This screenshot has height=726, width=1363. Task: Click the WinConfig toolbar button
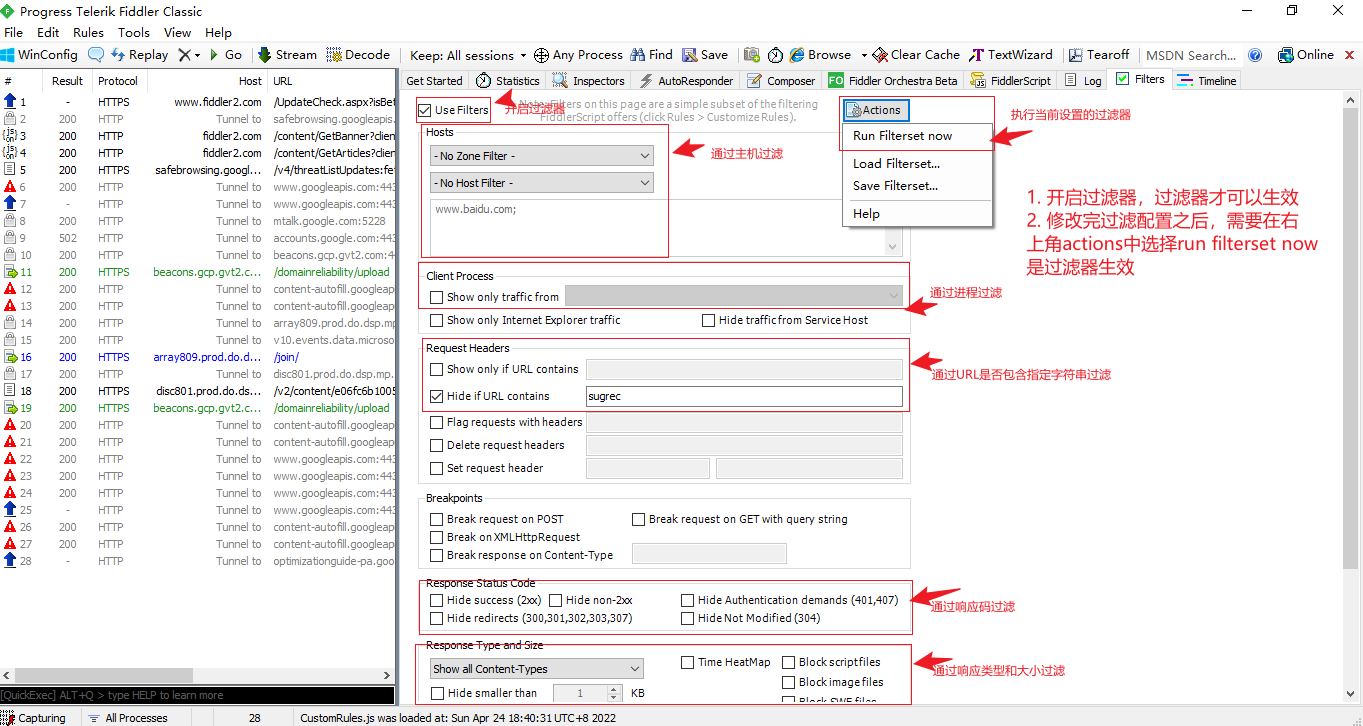pyautogui.click(x=39, y=55)
